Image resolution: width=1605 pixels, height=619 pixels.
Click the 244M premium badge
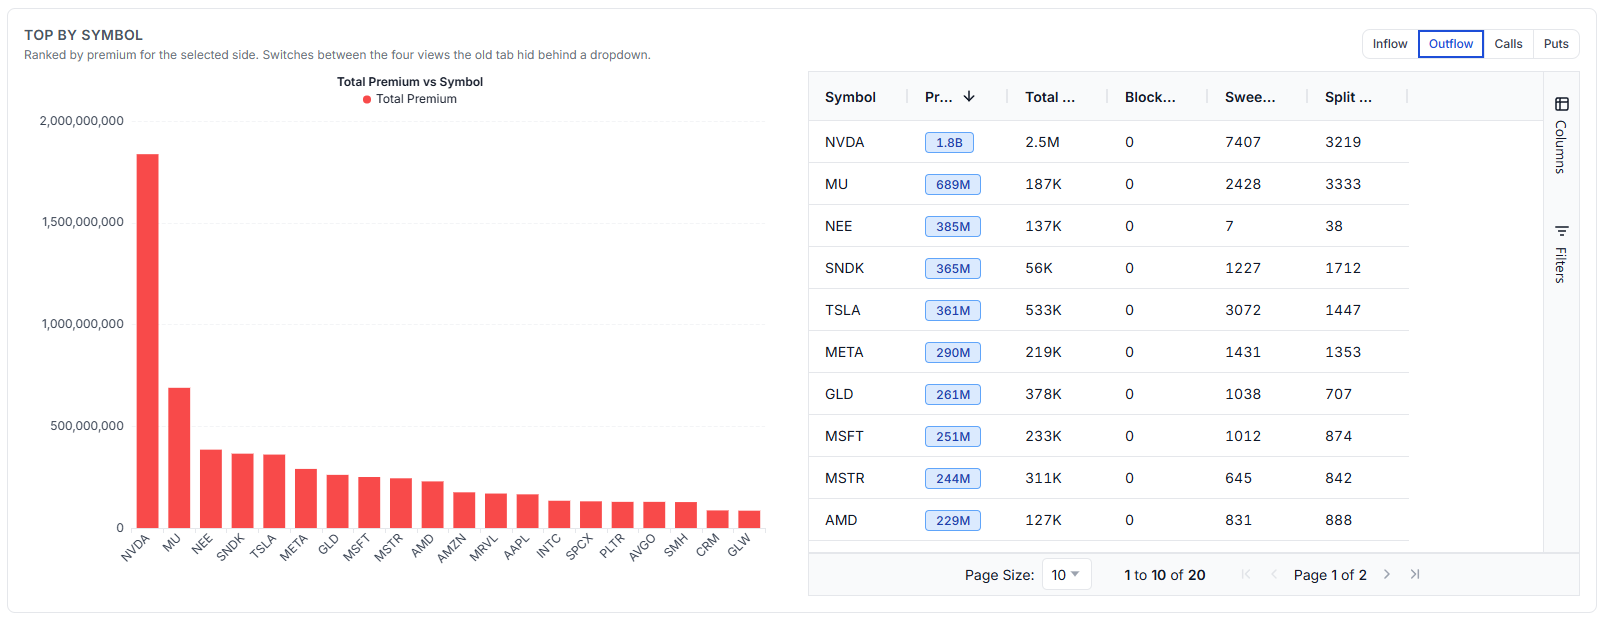[953, 478]
